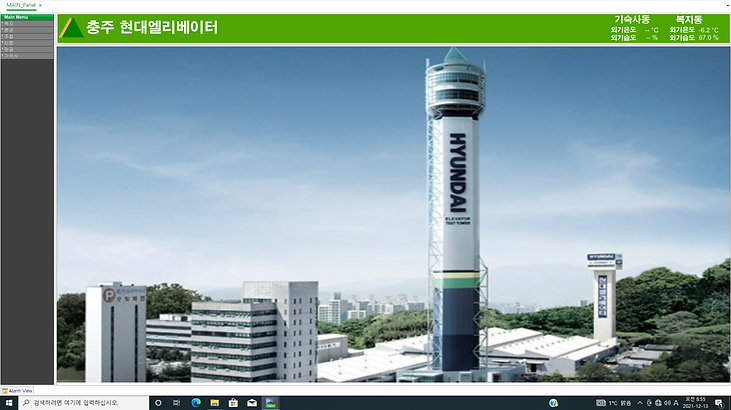Switch to the running panel app taskbar icon
The width and height of the screenshot is (731, 410).
[x=271, y=403]
